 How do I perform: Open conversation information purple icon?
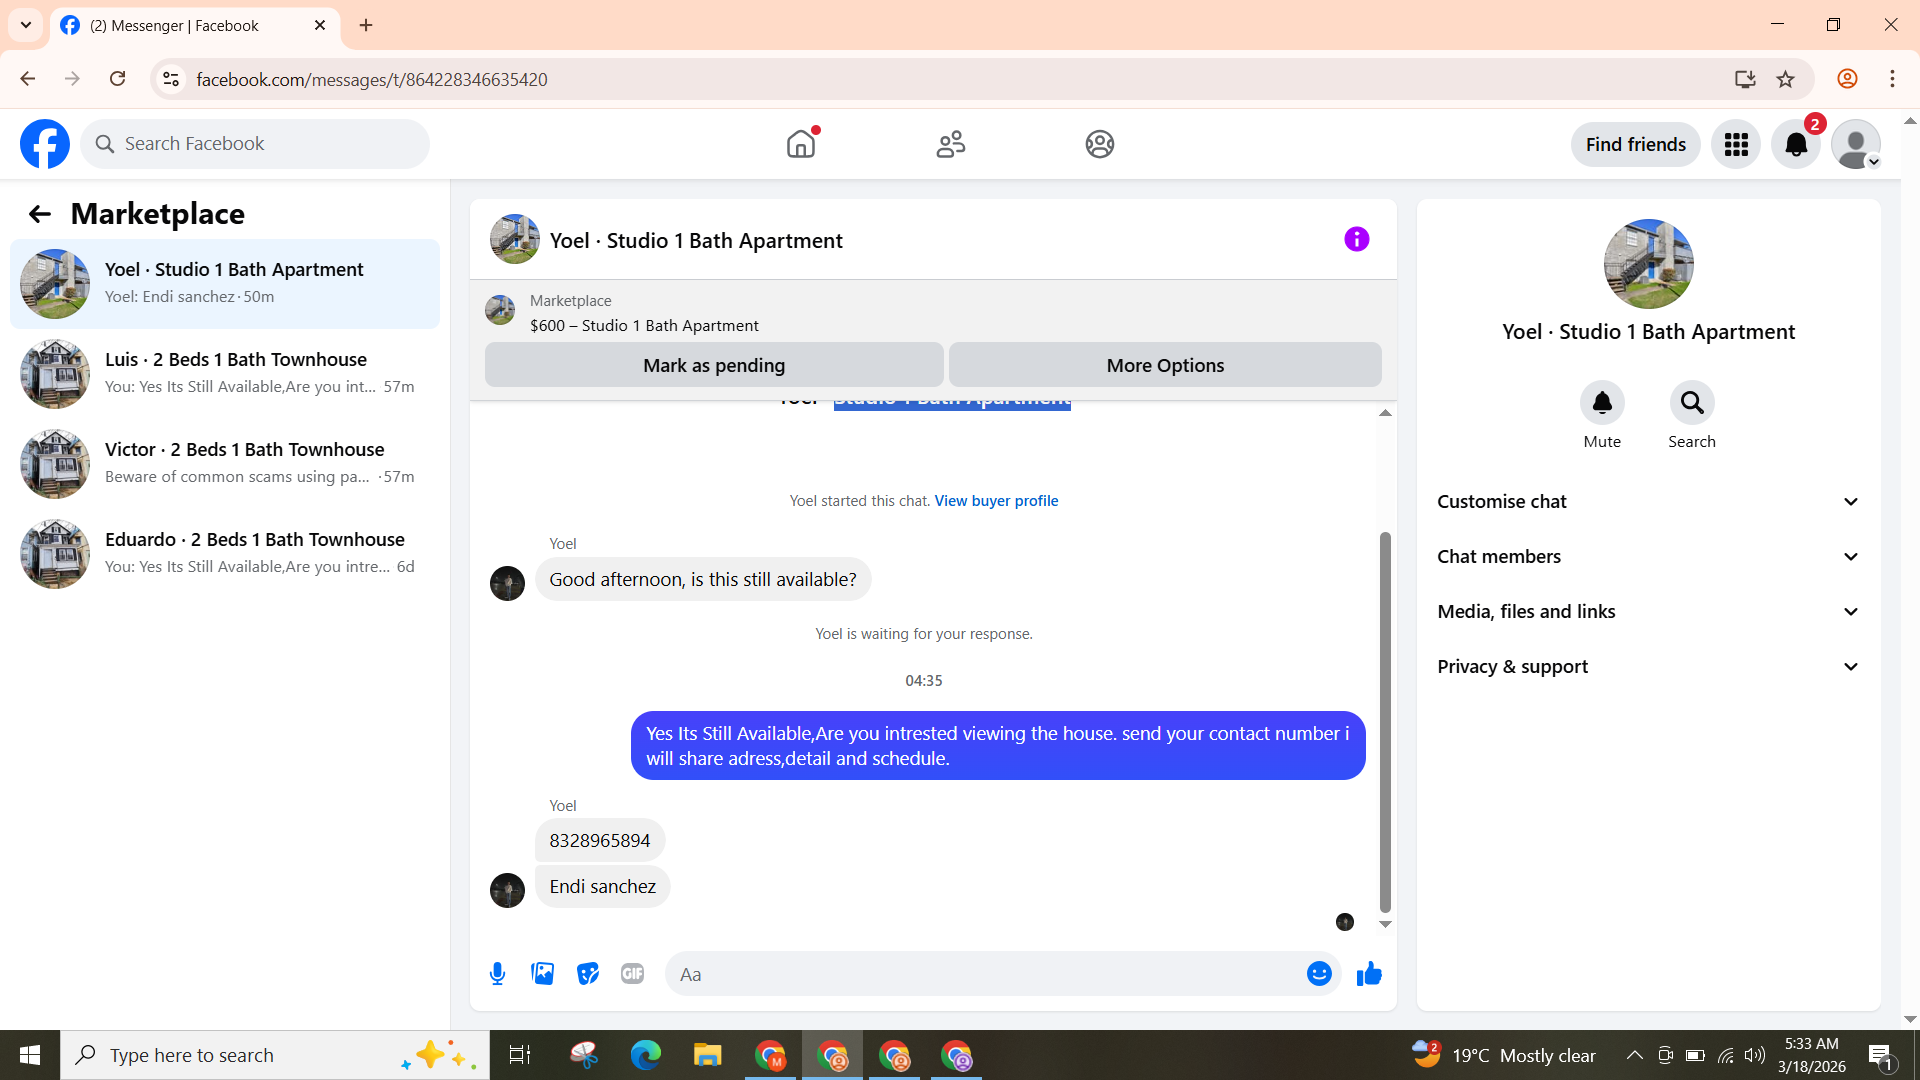click(x=1356, y=240)
